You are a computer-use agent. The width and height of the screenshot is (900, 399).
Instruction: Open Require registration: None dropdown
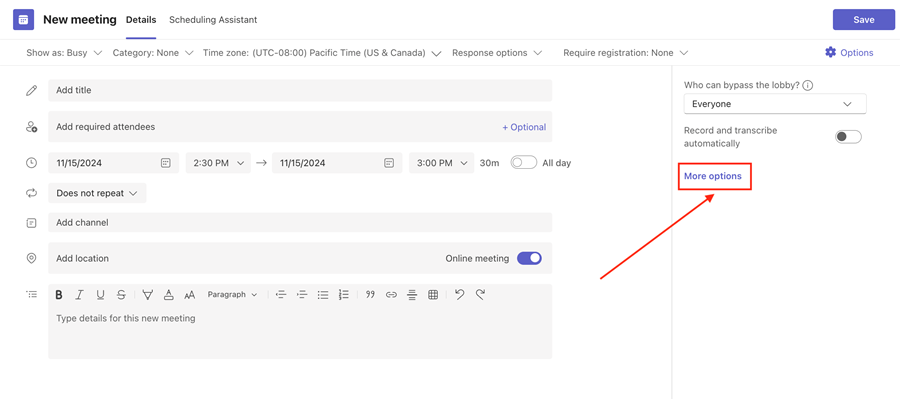[625, 53]
